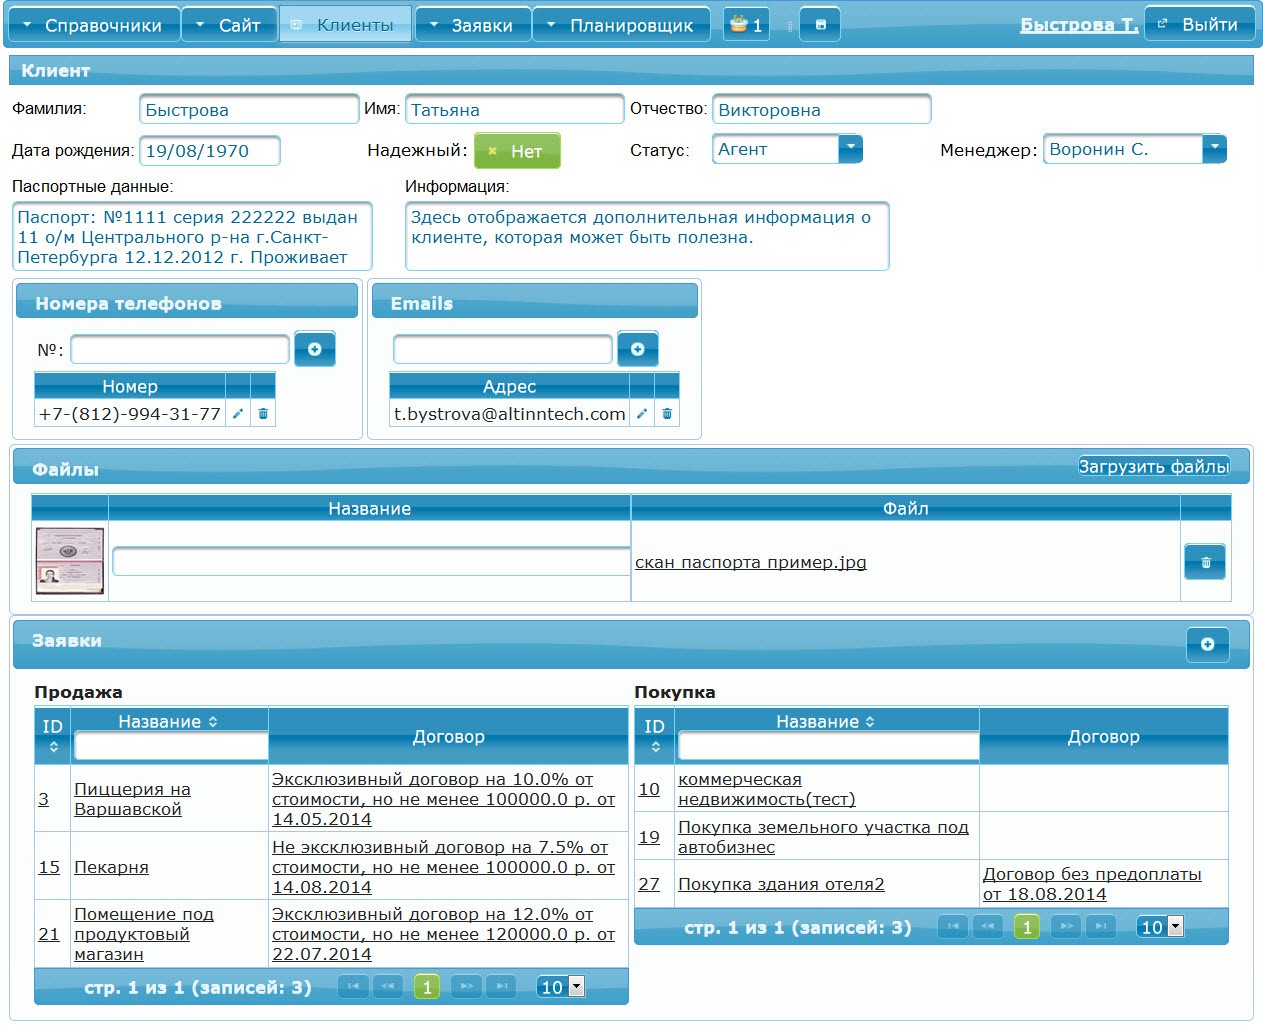Open sale request Пекарня

coord(111,866)
